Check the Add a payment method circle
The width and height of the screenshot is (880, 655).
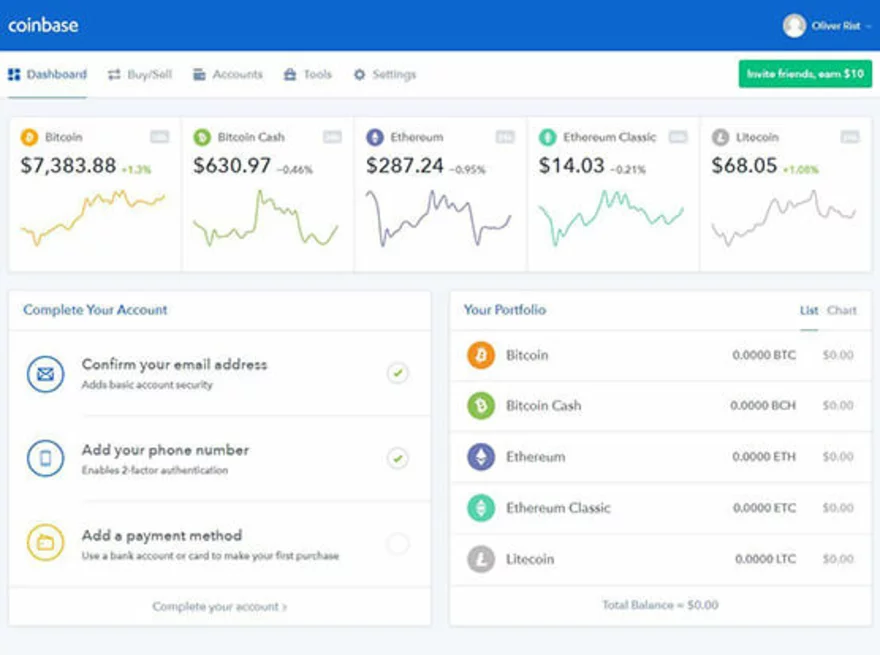click(398, 544)
